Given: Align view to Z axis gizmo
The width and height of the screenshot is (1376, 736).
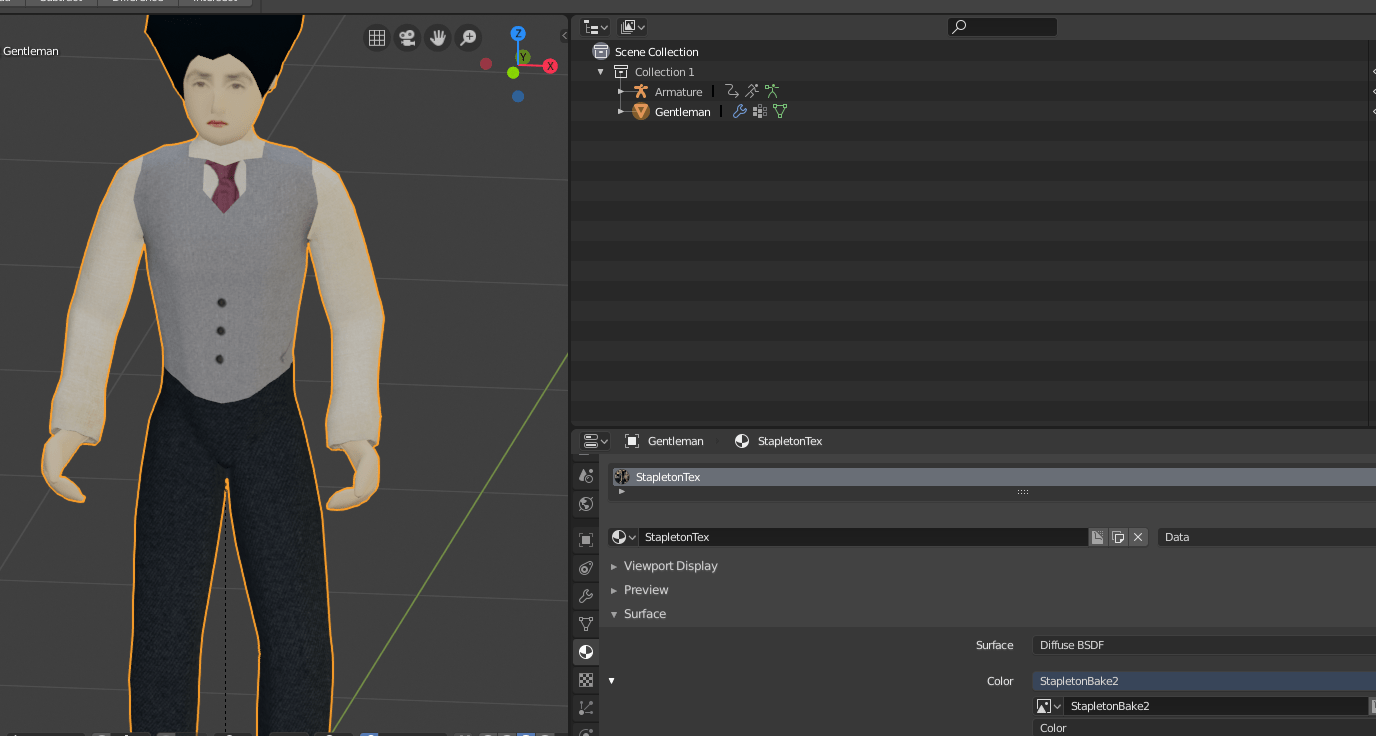Looking at the screenshot, I should [518, 34].
